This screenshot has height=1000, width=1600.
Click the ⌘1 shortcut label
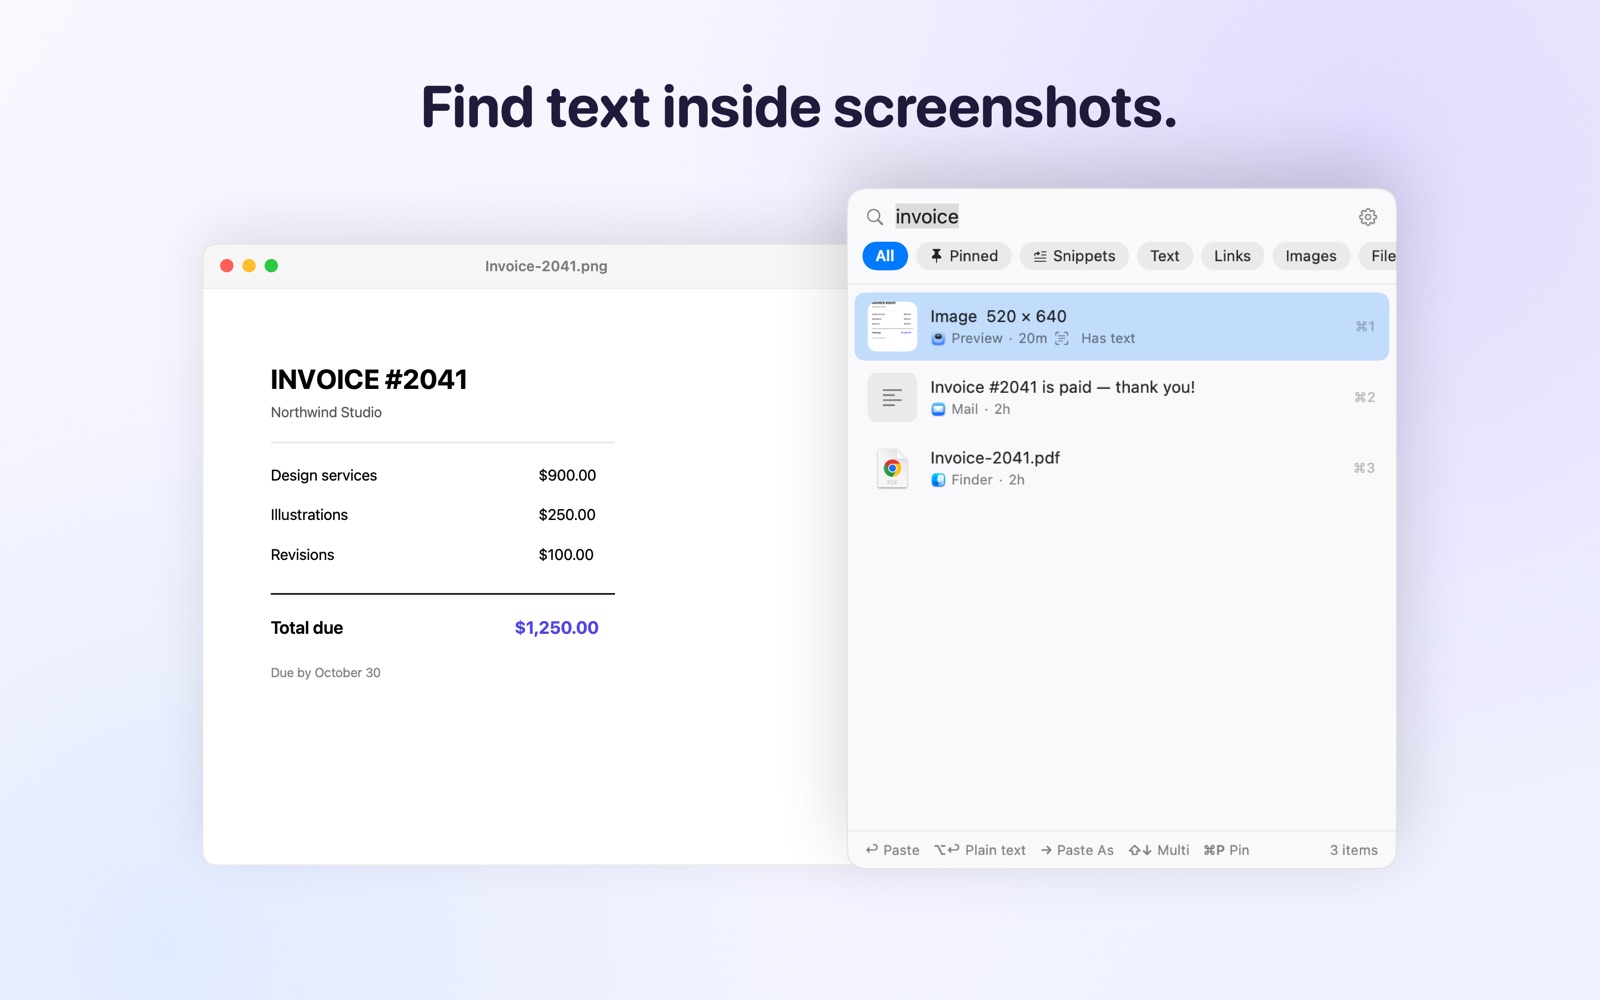1365,326
